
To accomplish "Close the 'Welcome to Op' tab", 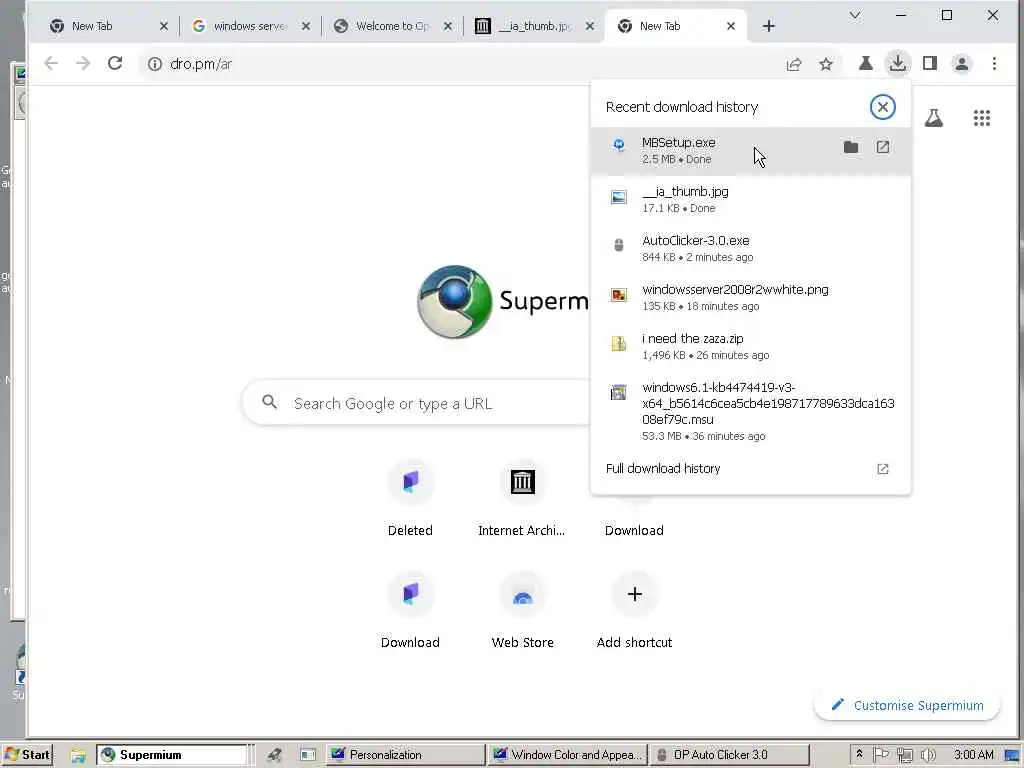I will (448, 26).
